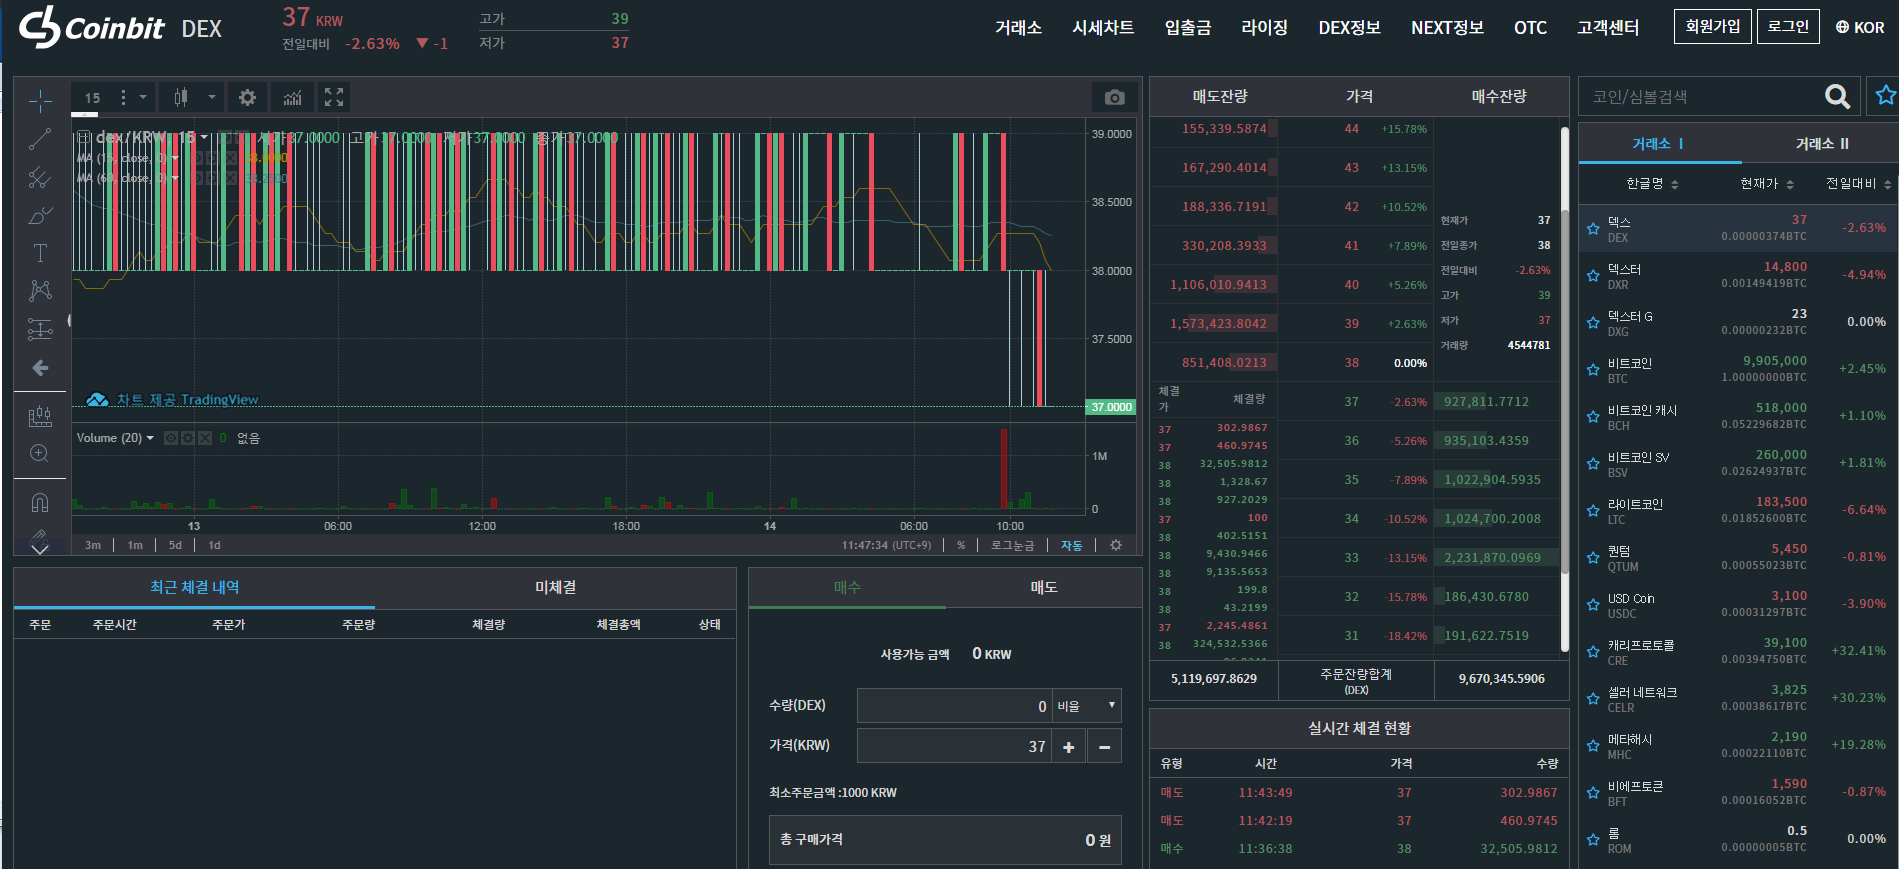Viewport: 1899px width, 869px height.
Task: Click the favorites star next to search
Action: pos(1885,95)
